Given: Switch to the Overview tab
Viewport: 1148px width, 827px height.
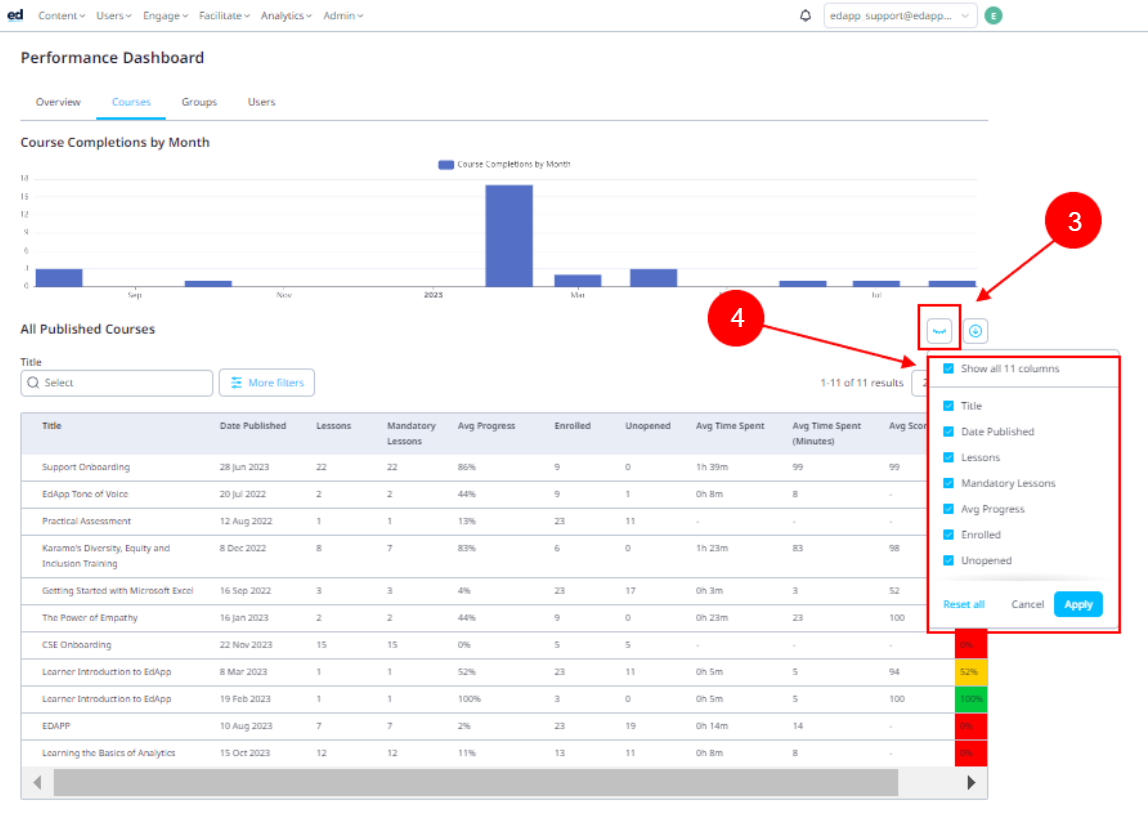Looking at the screenshot, I should pyautogui.click(x=58, y=102).
